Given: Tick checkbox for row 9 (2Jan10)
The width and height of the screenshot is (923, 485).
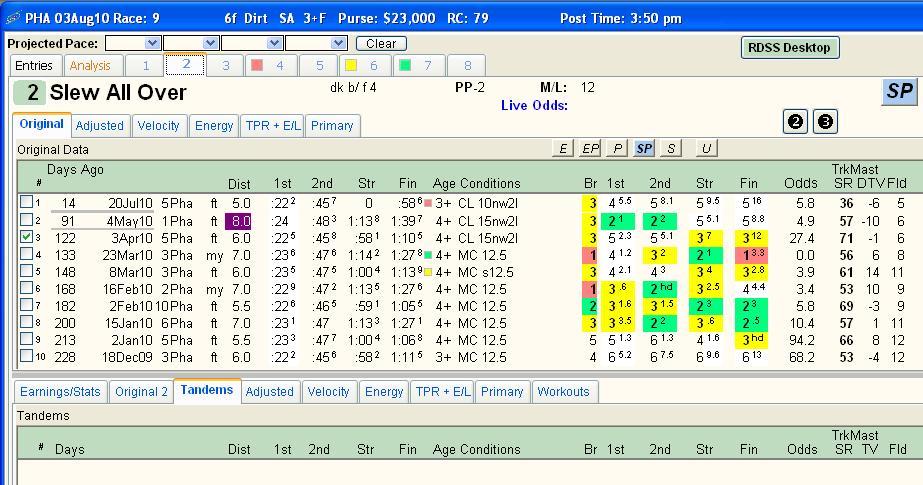Looking at the screenshot, I should pos(26,339).
